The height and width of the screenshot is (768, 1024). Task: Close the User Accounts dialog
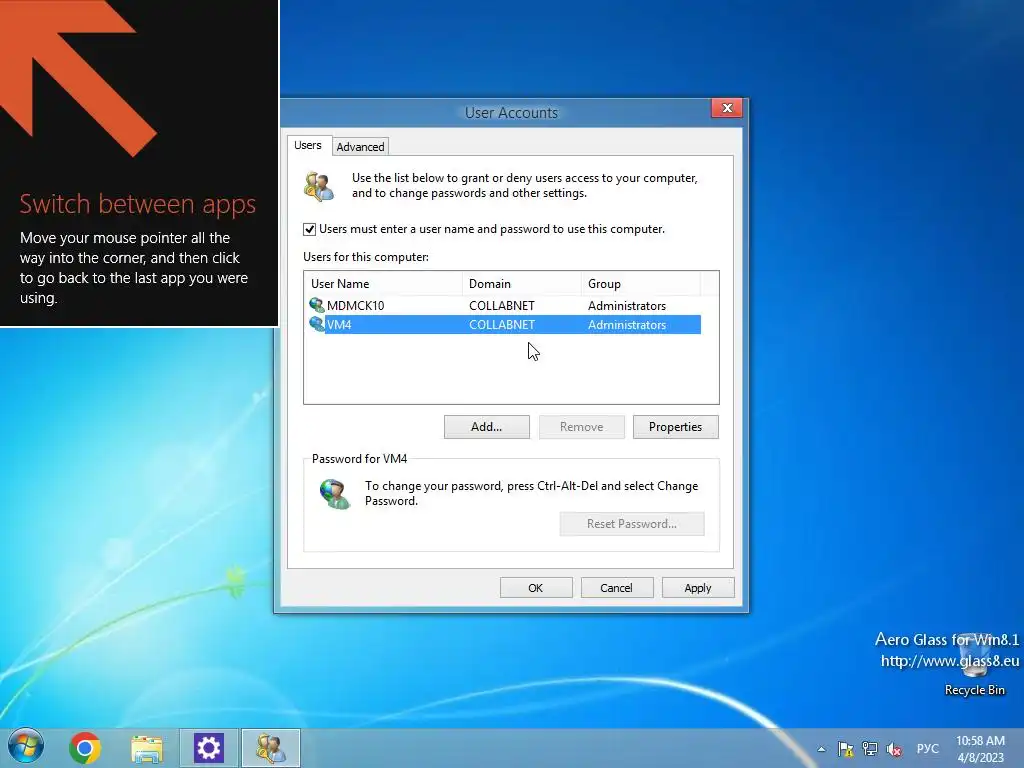coord(727,108)
